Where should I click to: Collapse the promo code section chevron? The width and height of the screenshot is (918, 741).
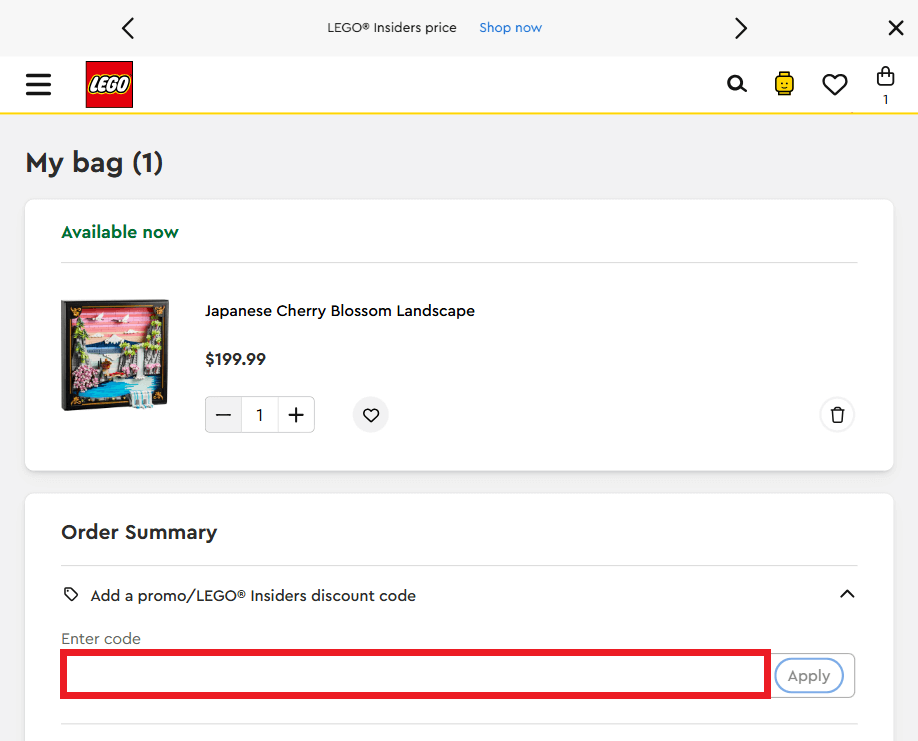coord(847,593)
